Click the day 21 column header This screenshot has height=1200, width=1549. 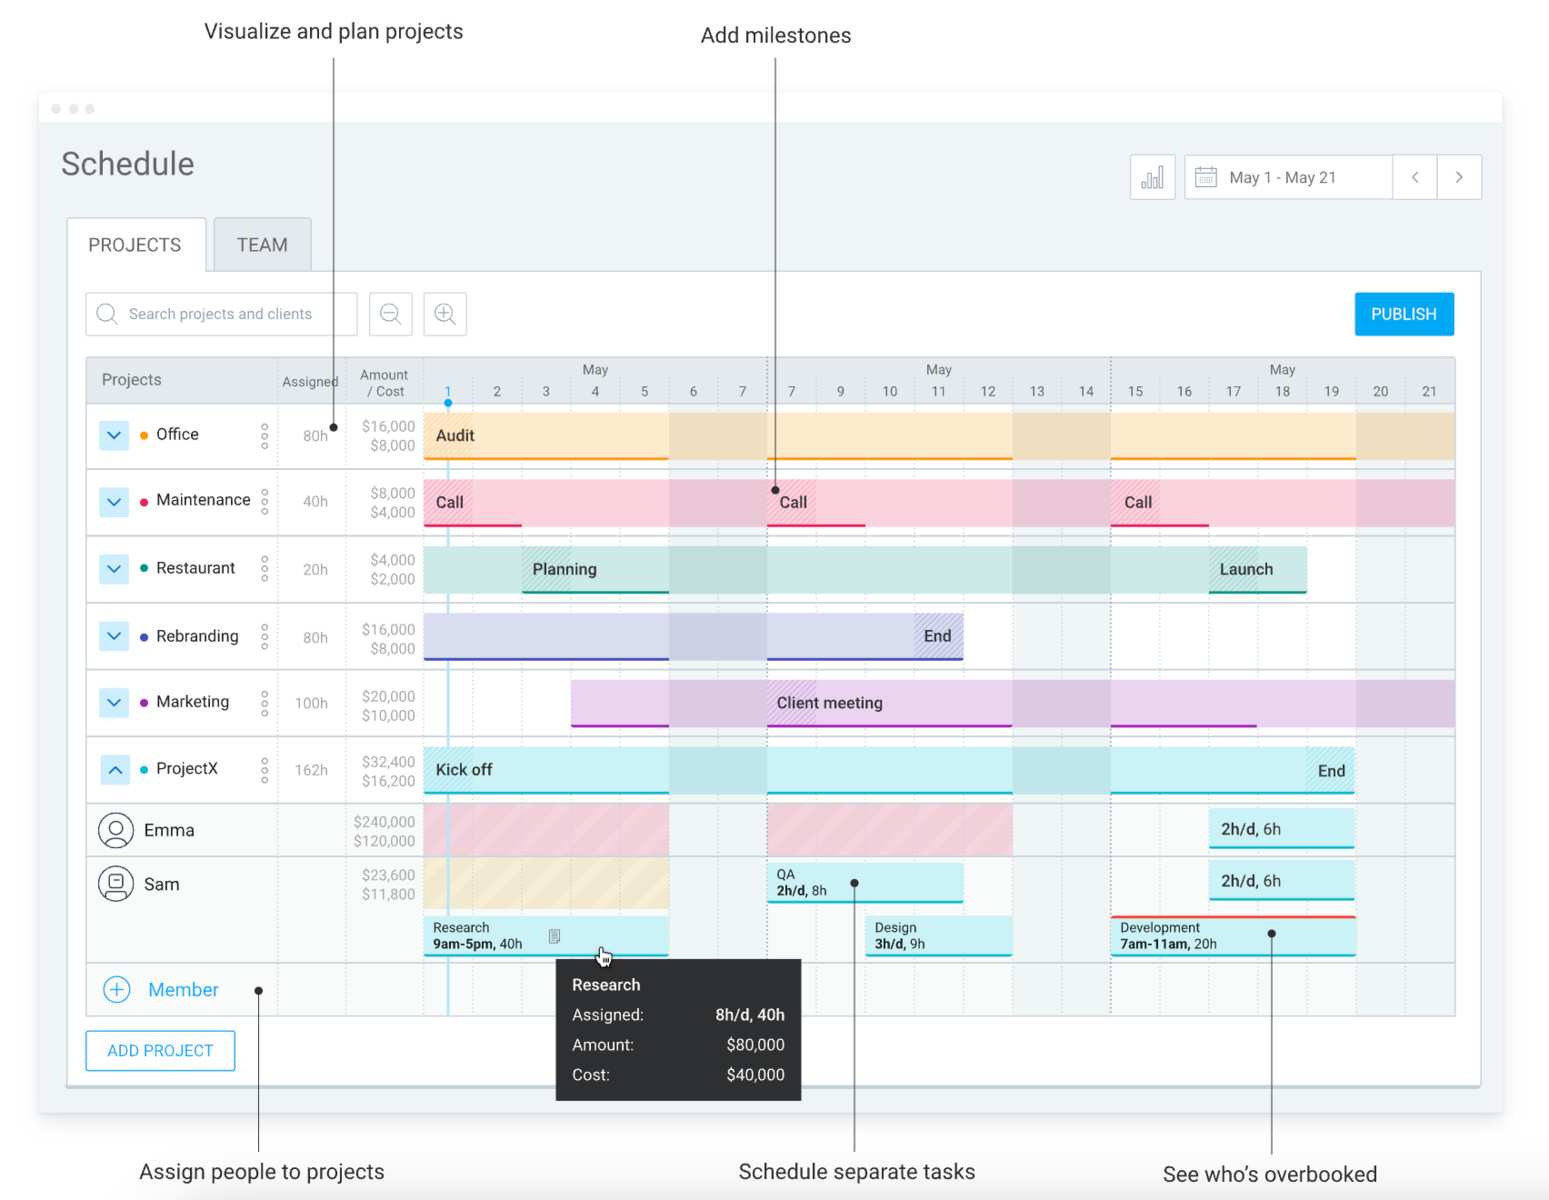1429,391
